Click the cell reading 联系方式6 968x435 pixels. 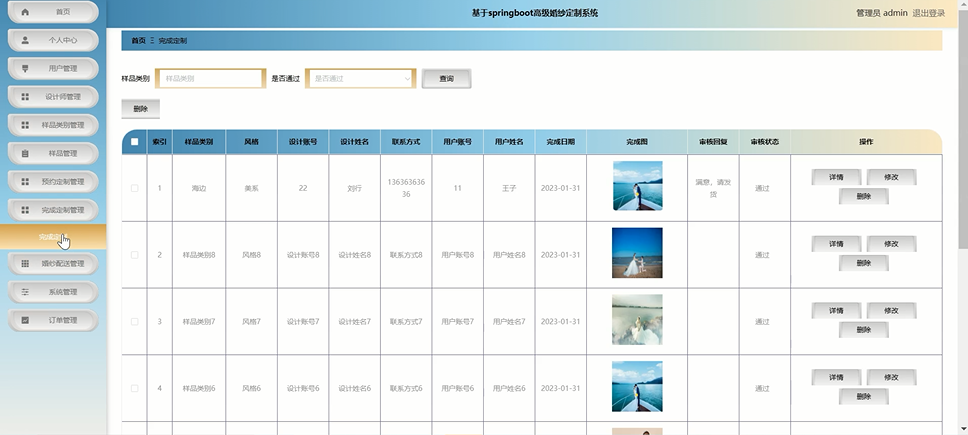(x=406, y=388)
